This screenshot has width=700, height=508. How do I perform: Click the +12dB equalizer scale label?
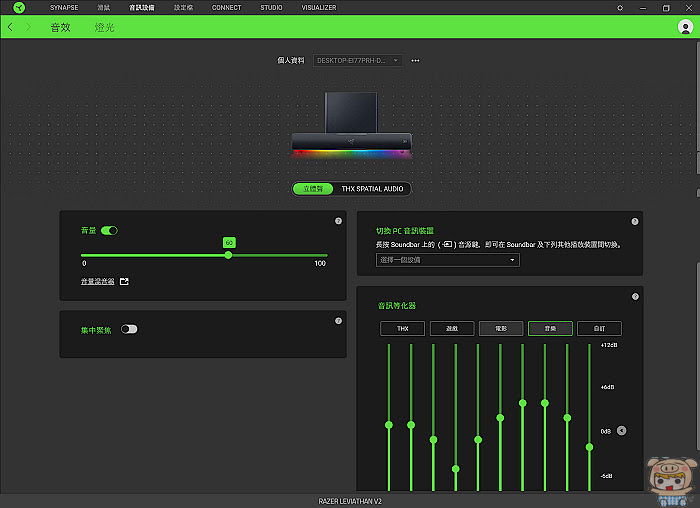[609, 345]
